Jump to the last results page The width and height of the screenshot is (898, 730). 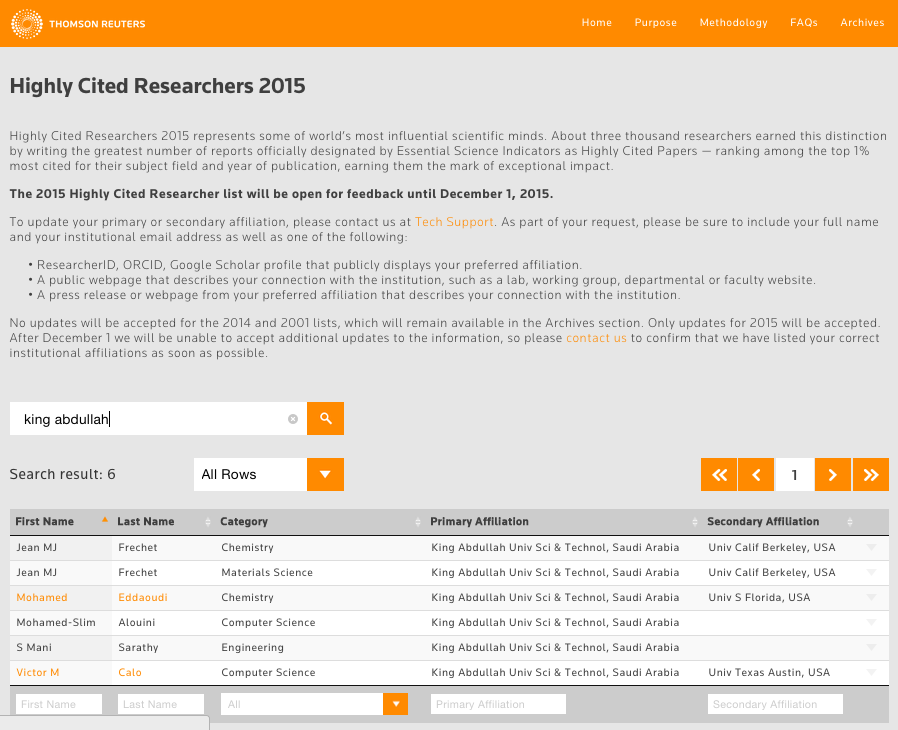tap(870, 475)
